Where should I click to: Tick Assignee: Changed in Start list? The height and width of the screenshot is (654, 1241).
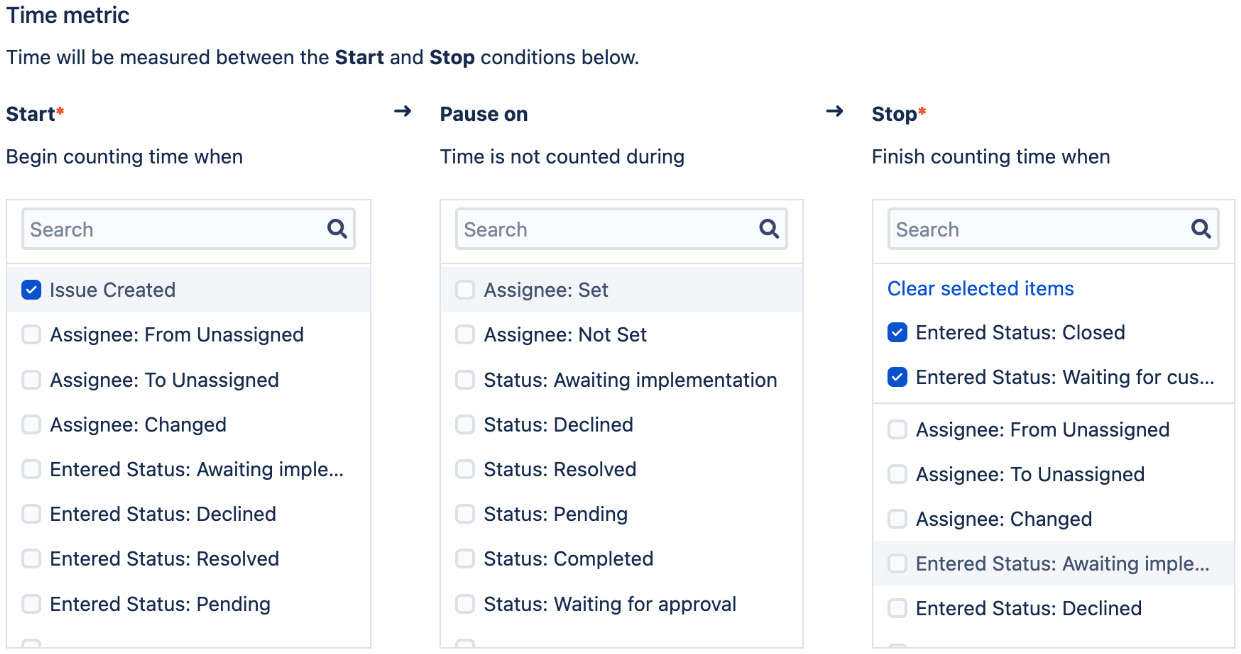[x=32, y=425]
